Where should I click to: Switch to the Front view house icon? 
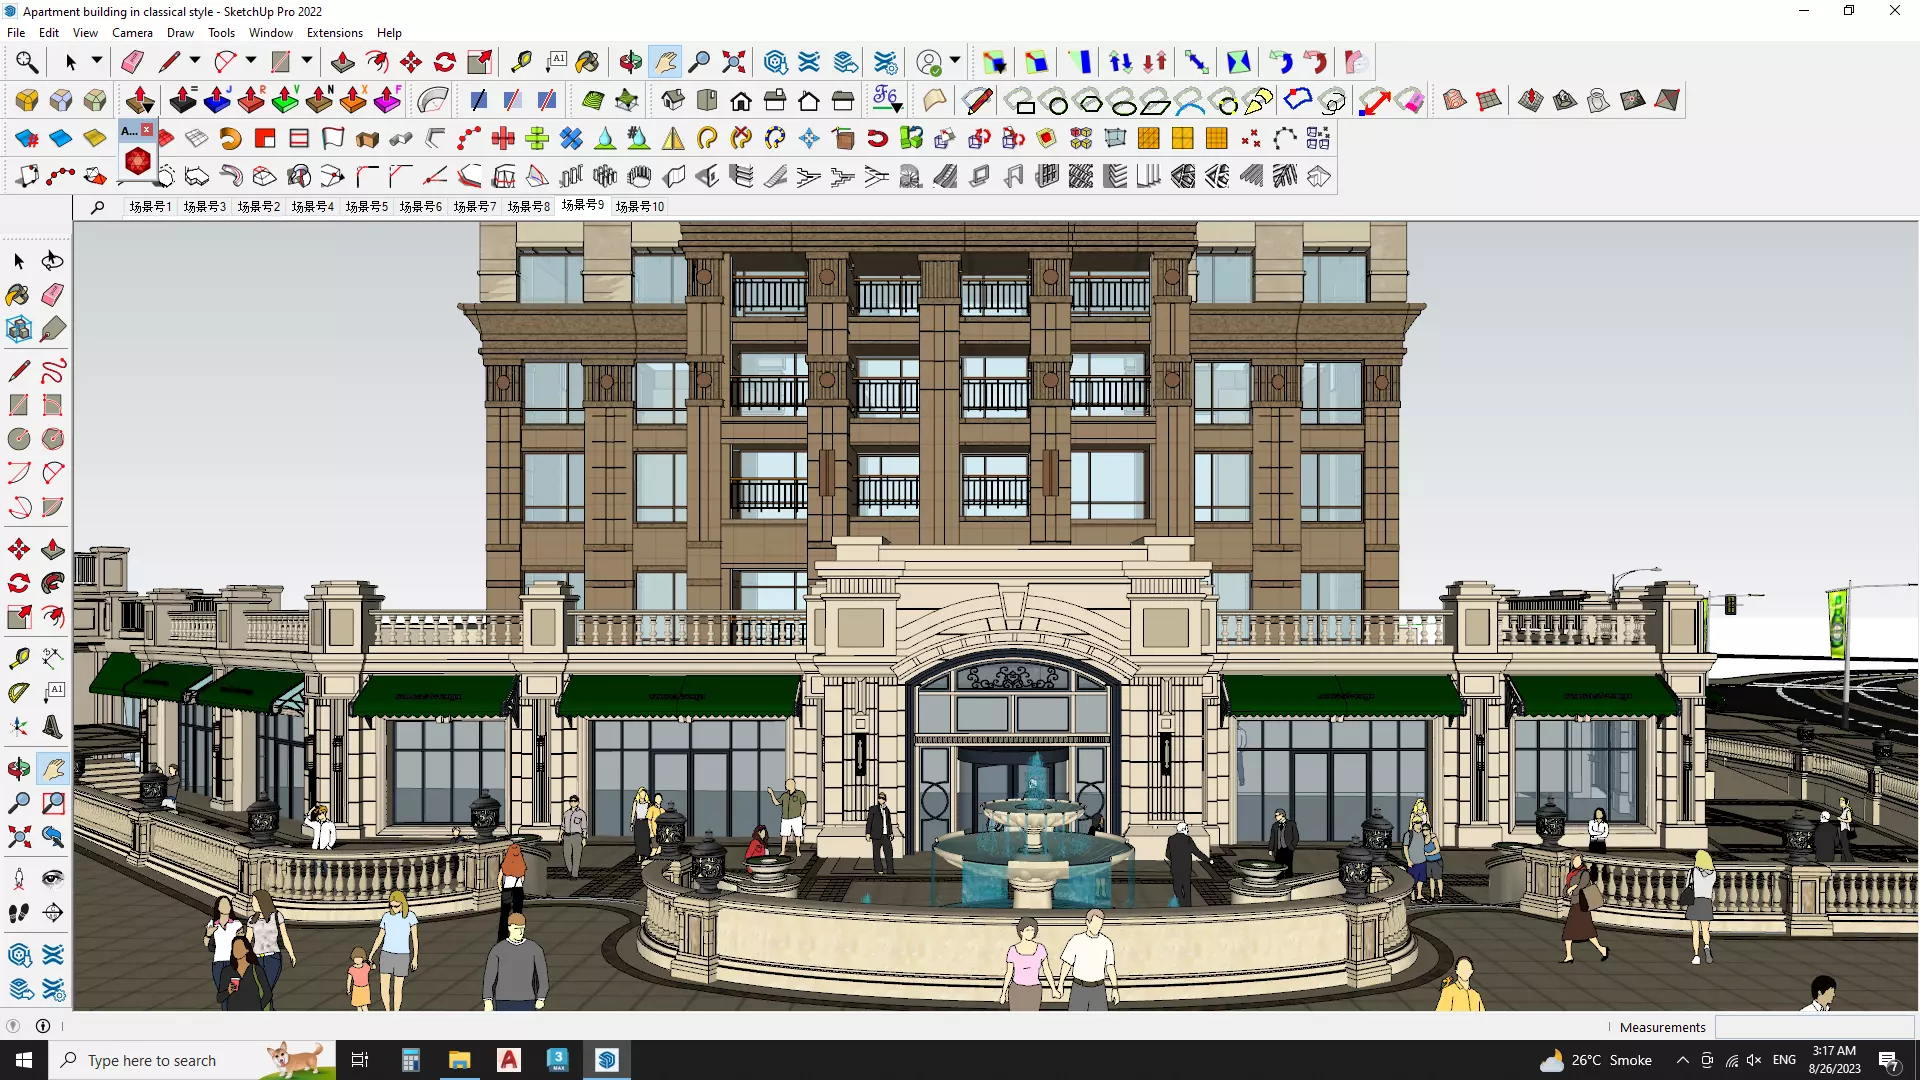click(741, 100)
